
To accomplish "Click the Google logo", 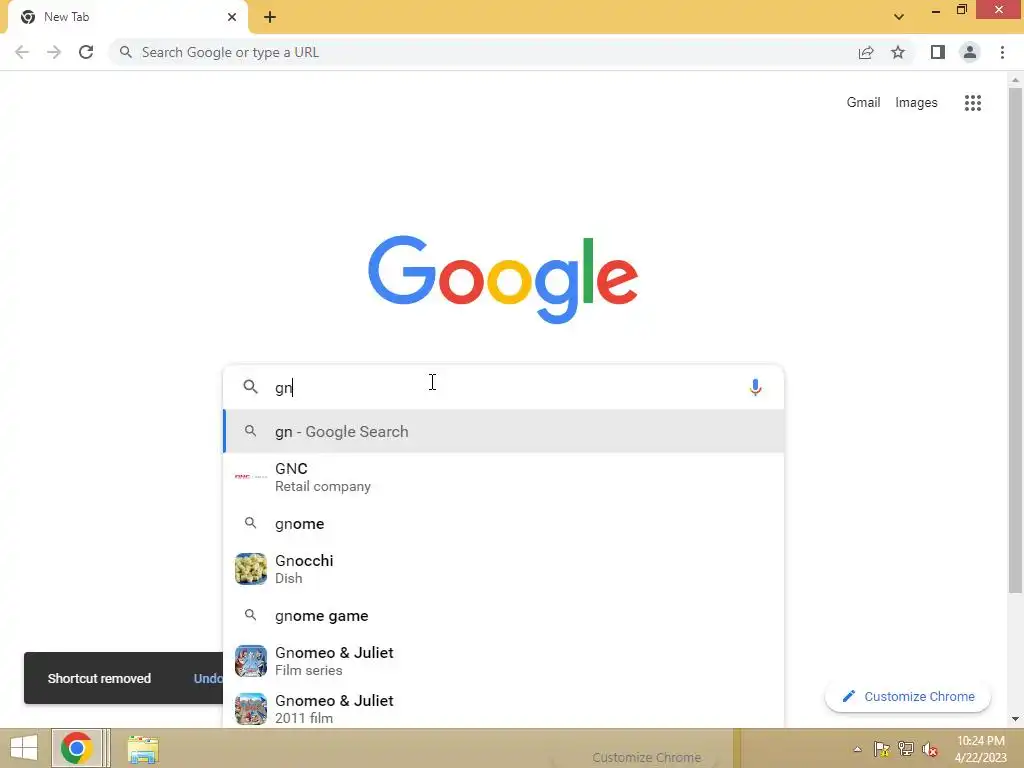I will (x=503, y=279).
